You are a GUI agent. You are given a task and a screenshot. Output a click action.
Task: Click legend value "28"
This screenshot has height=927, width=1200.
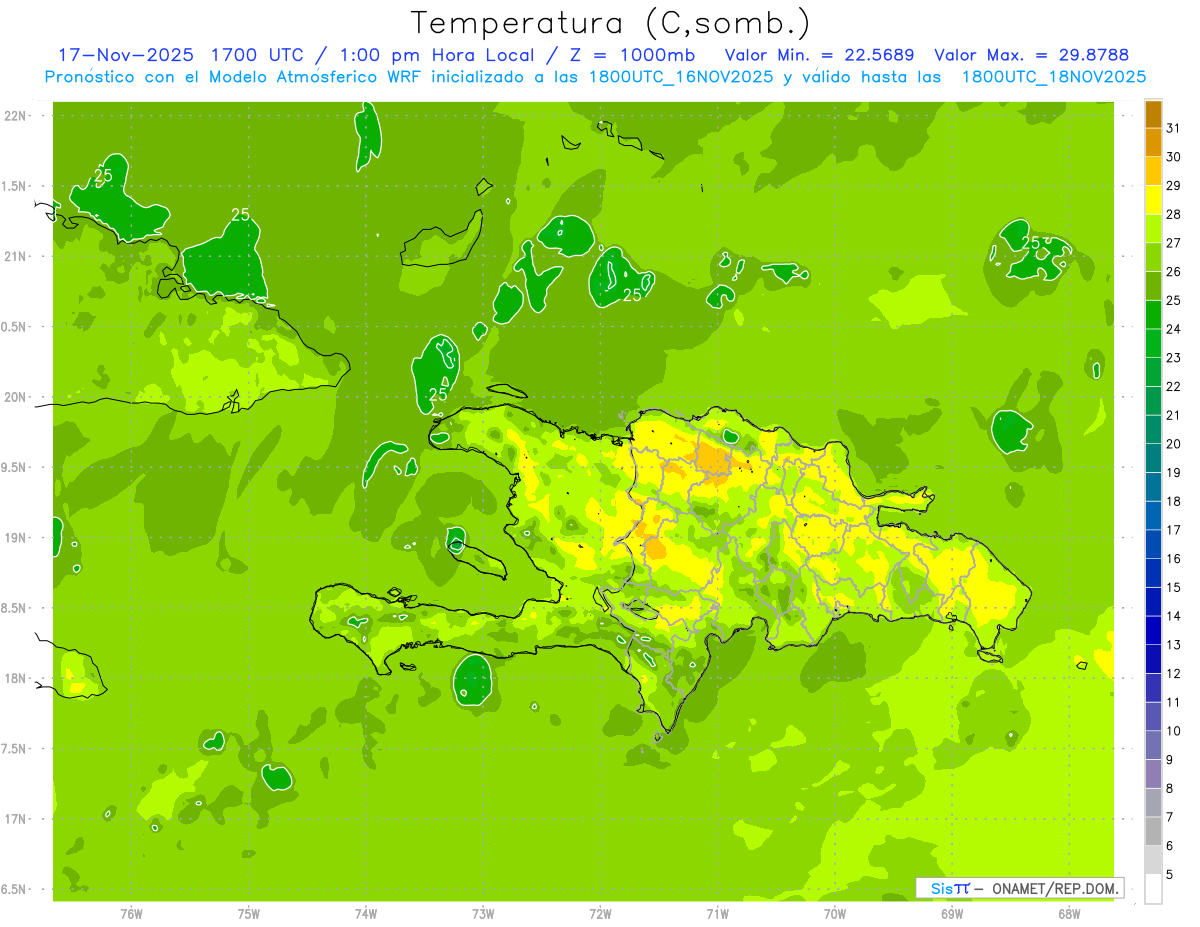1174,213
